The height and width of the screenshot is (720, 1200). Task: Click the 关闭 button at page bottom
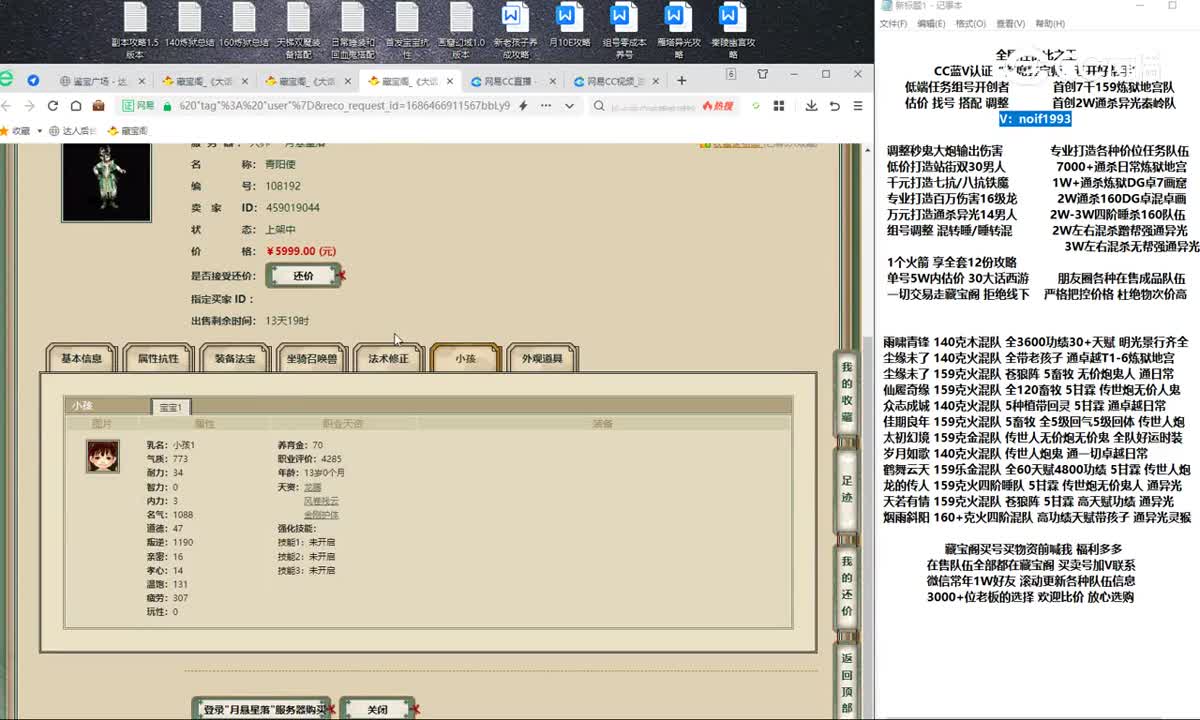pyautogui.click(x=377, y=709)
